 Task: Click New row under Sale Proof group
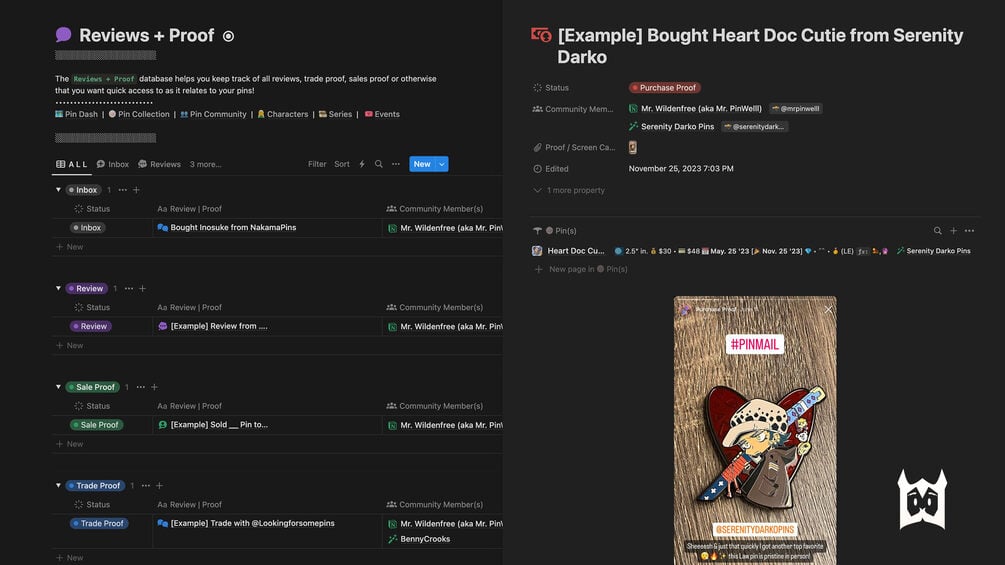pos(70,444)
